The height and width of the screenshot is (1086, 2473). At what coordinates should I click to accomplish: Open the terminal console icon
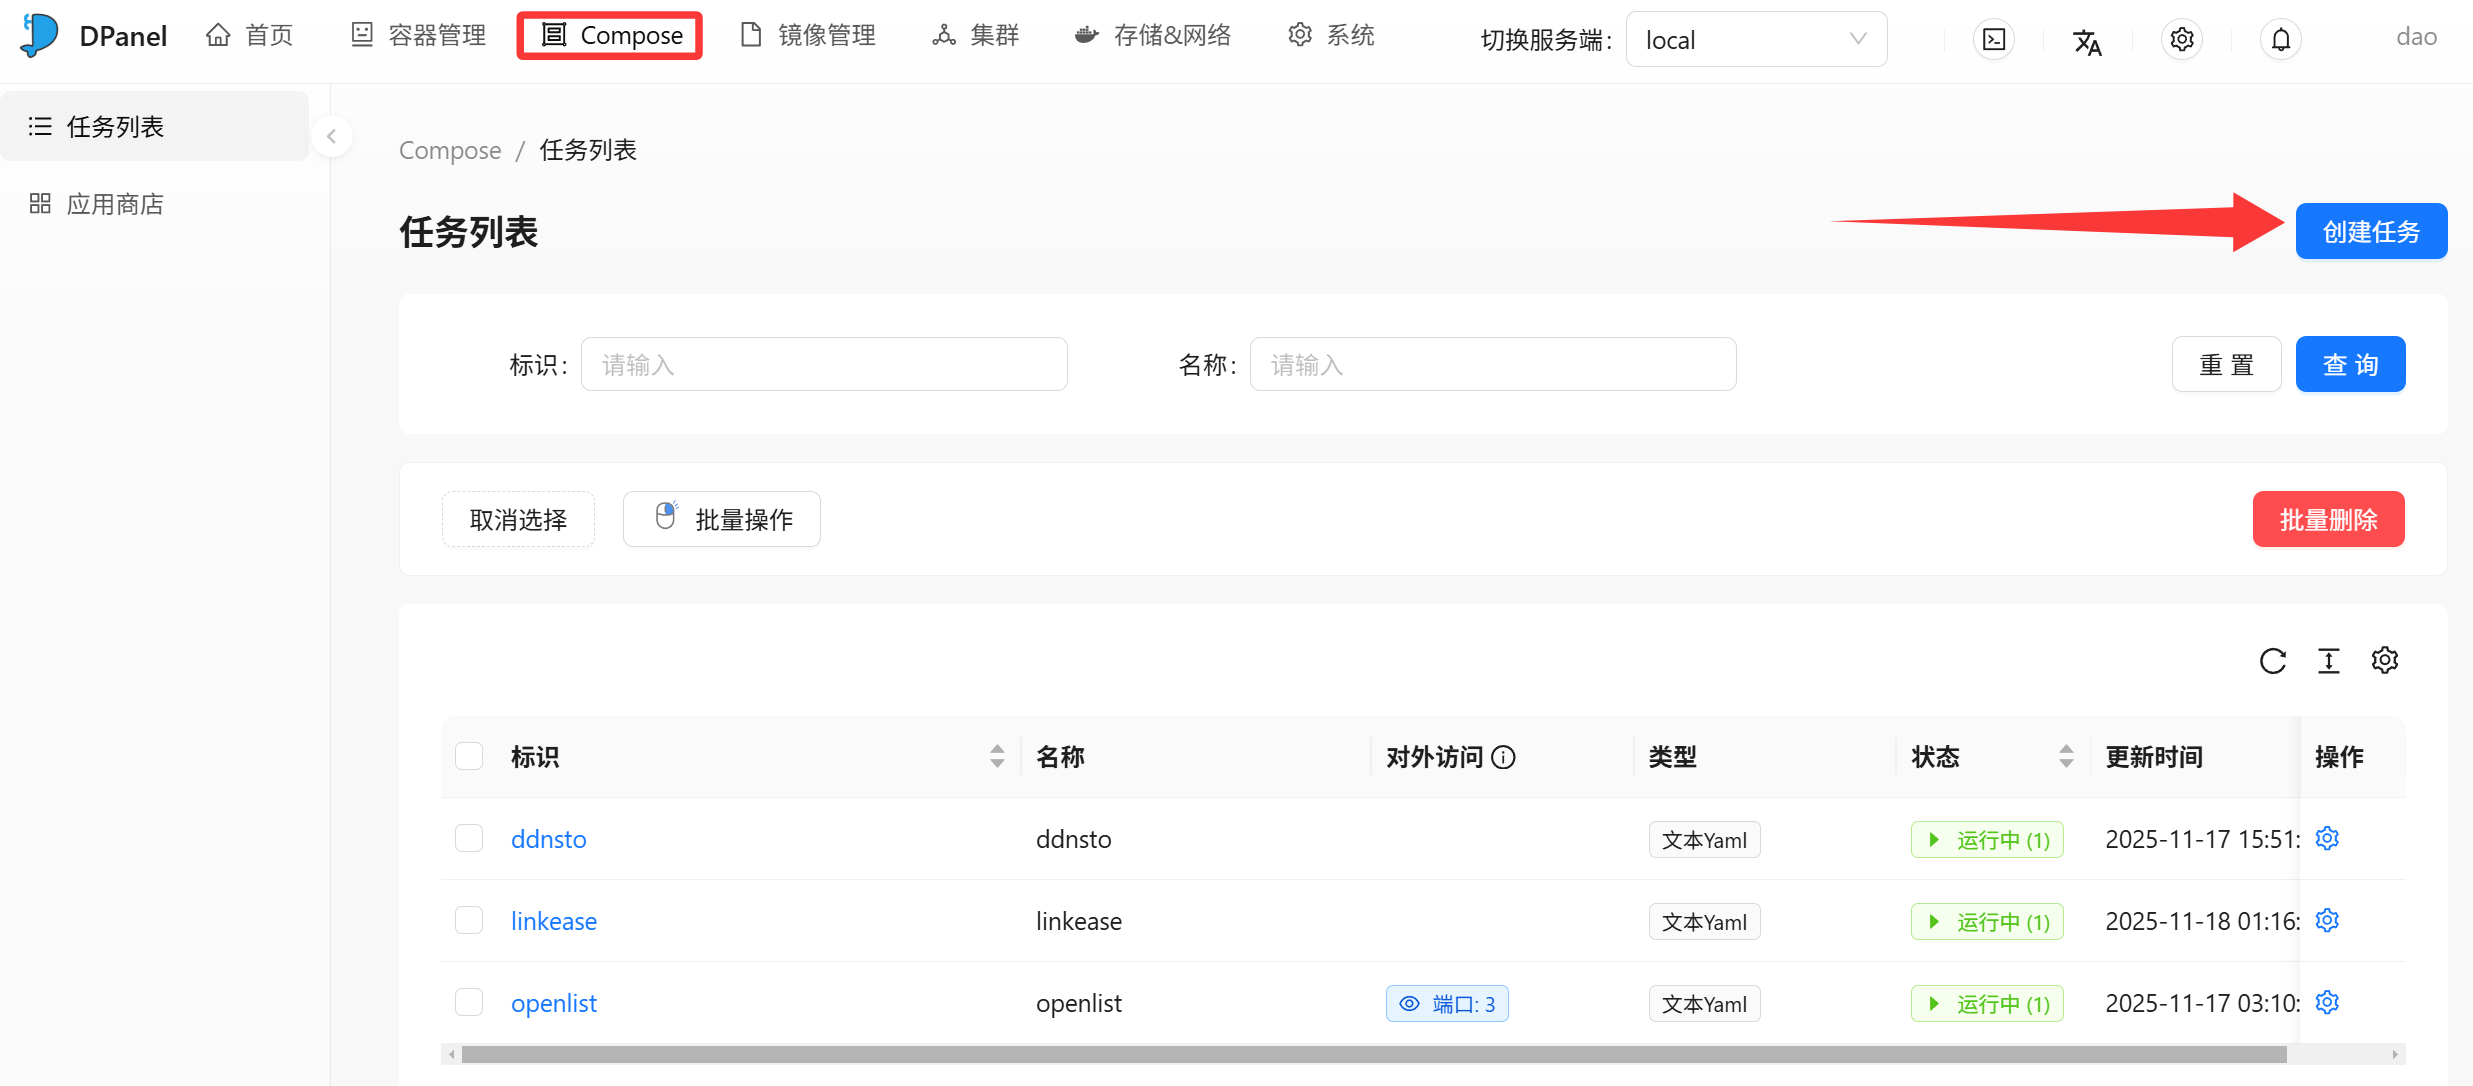pyautogui.click(x=1994, y=40)
